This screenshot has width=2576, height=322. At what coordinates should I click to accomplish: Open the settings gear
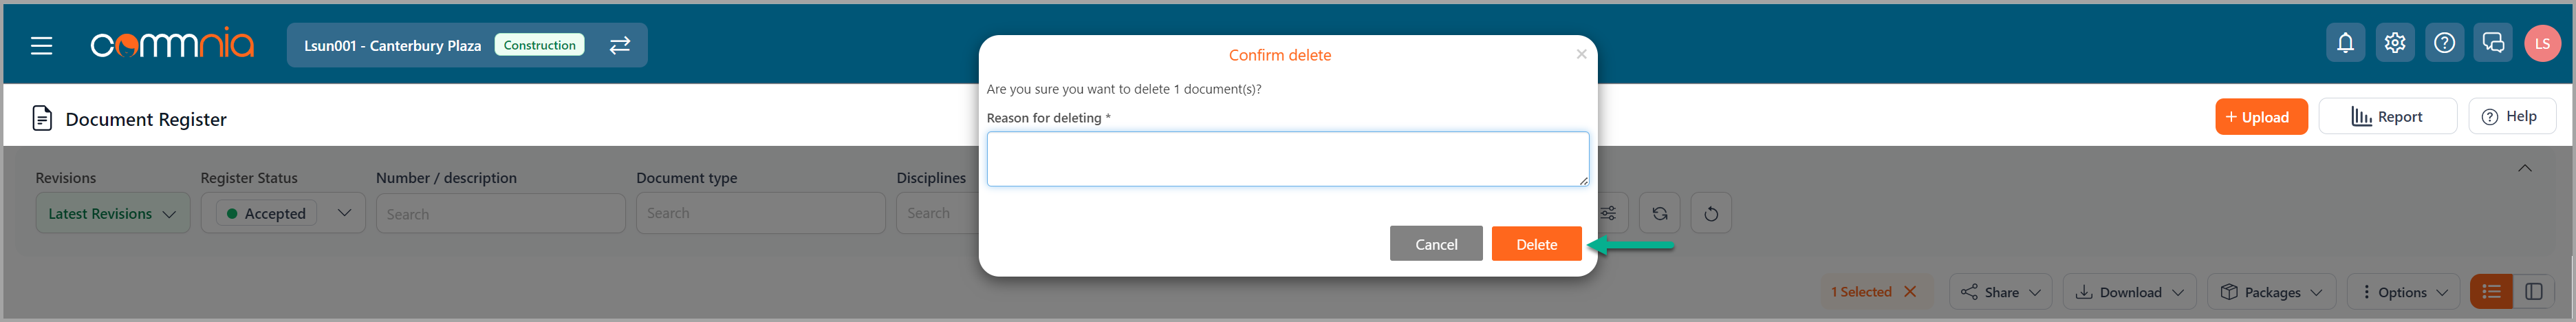click(x=2394, y=43)
